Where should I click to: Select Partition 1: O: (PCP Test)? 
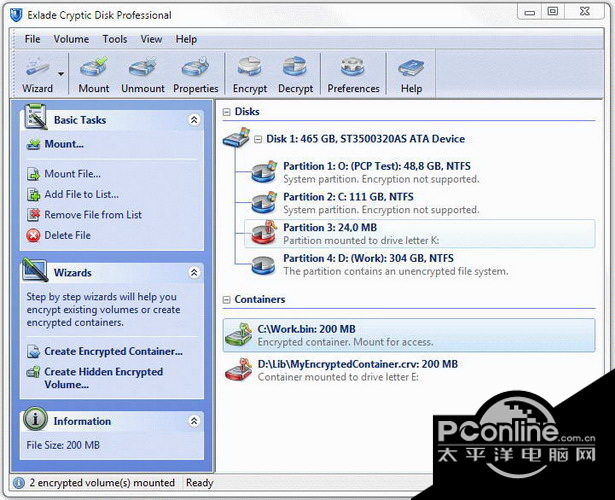click(377, 166)
